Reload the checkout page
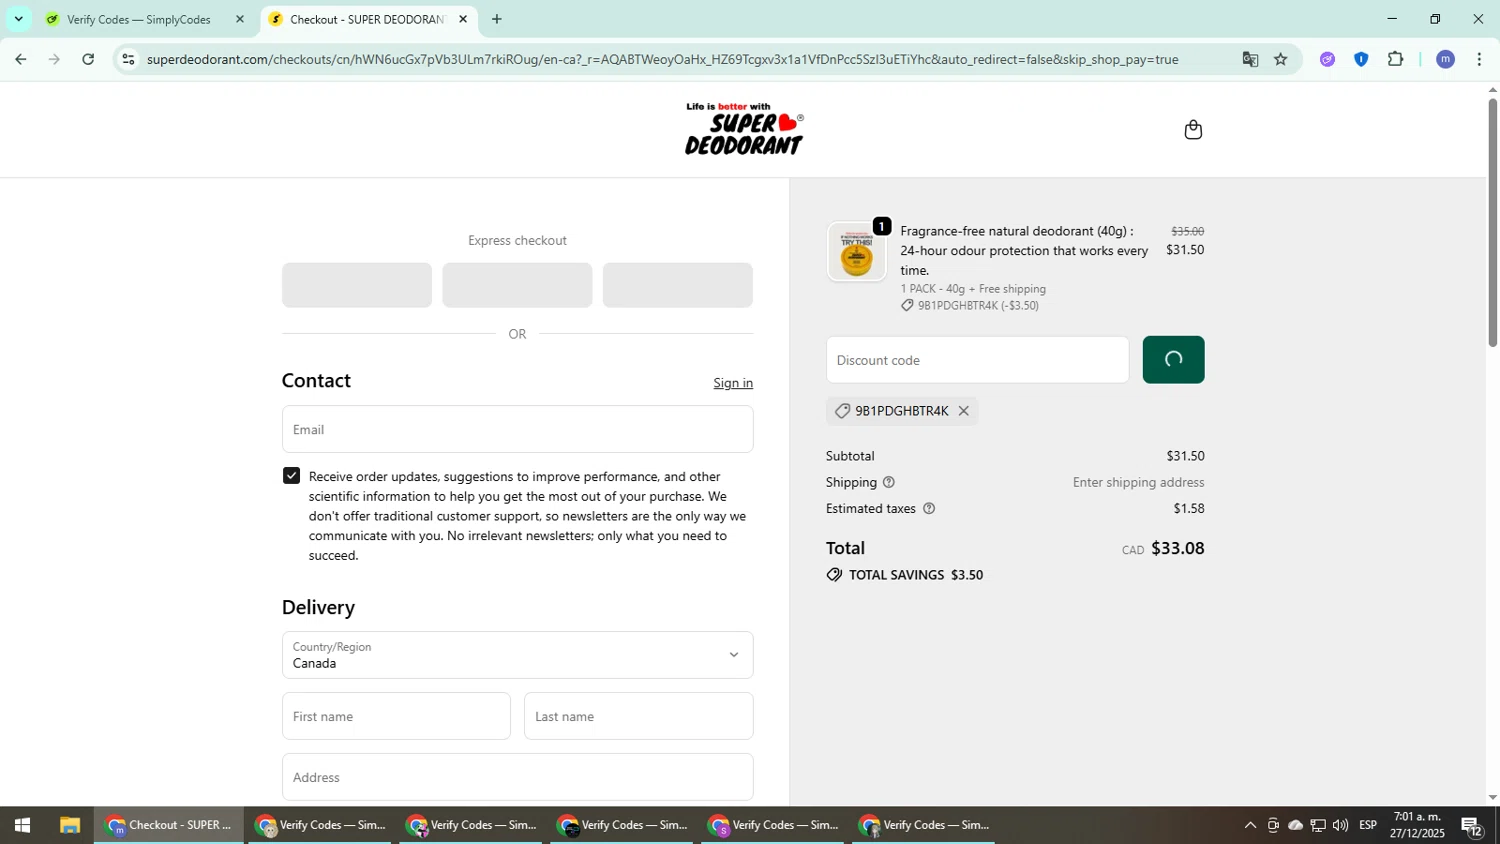 (x=88, y=59)
